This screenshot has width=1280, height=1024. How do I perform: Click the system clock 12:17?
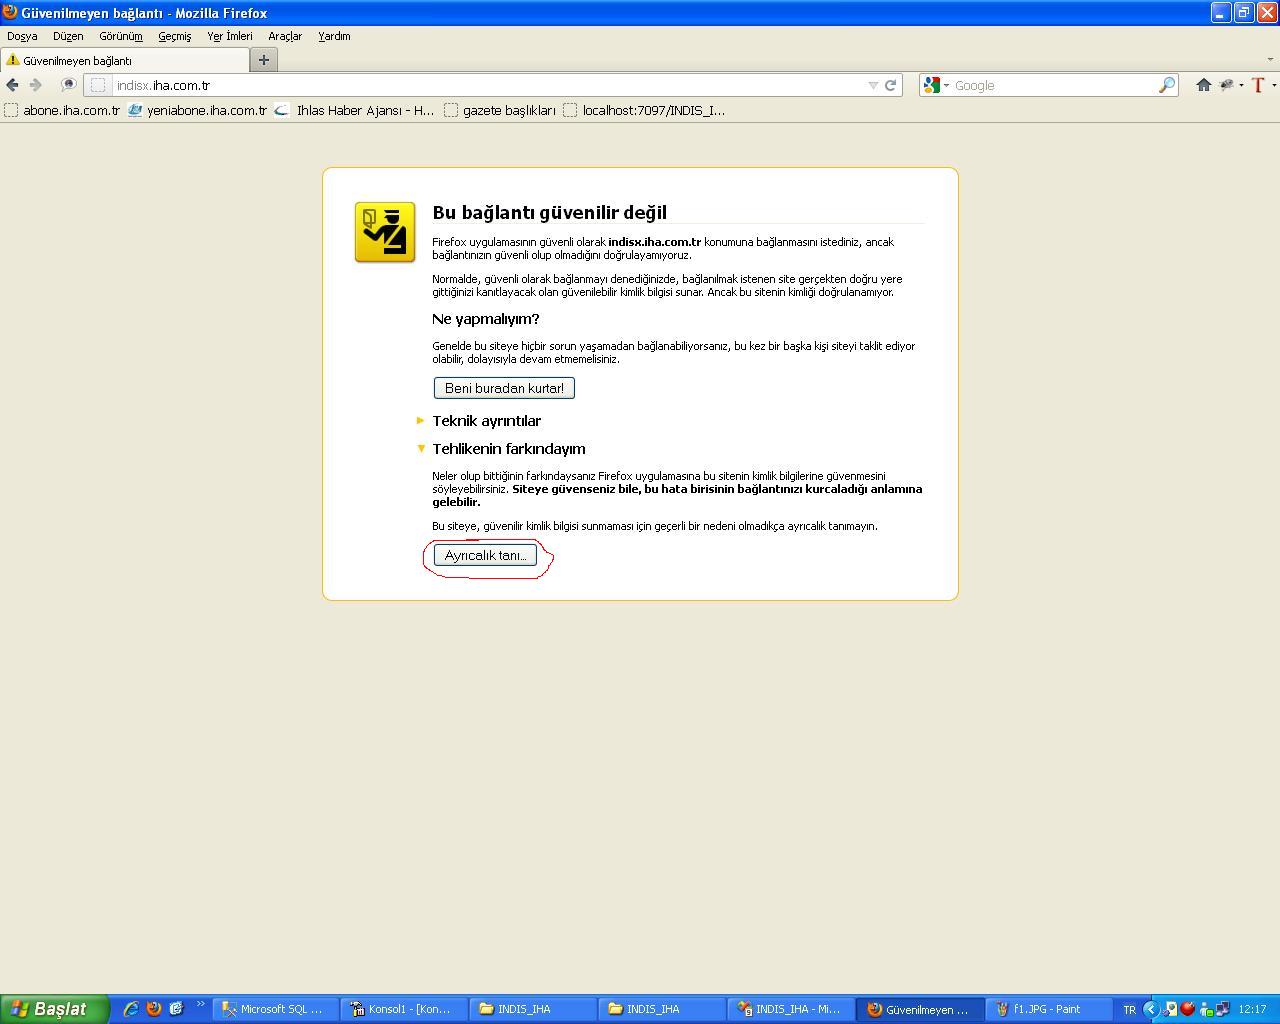pos(1252,1009)
